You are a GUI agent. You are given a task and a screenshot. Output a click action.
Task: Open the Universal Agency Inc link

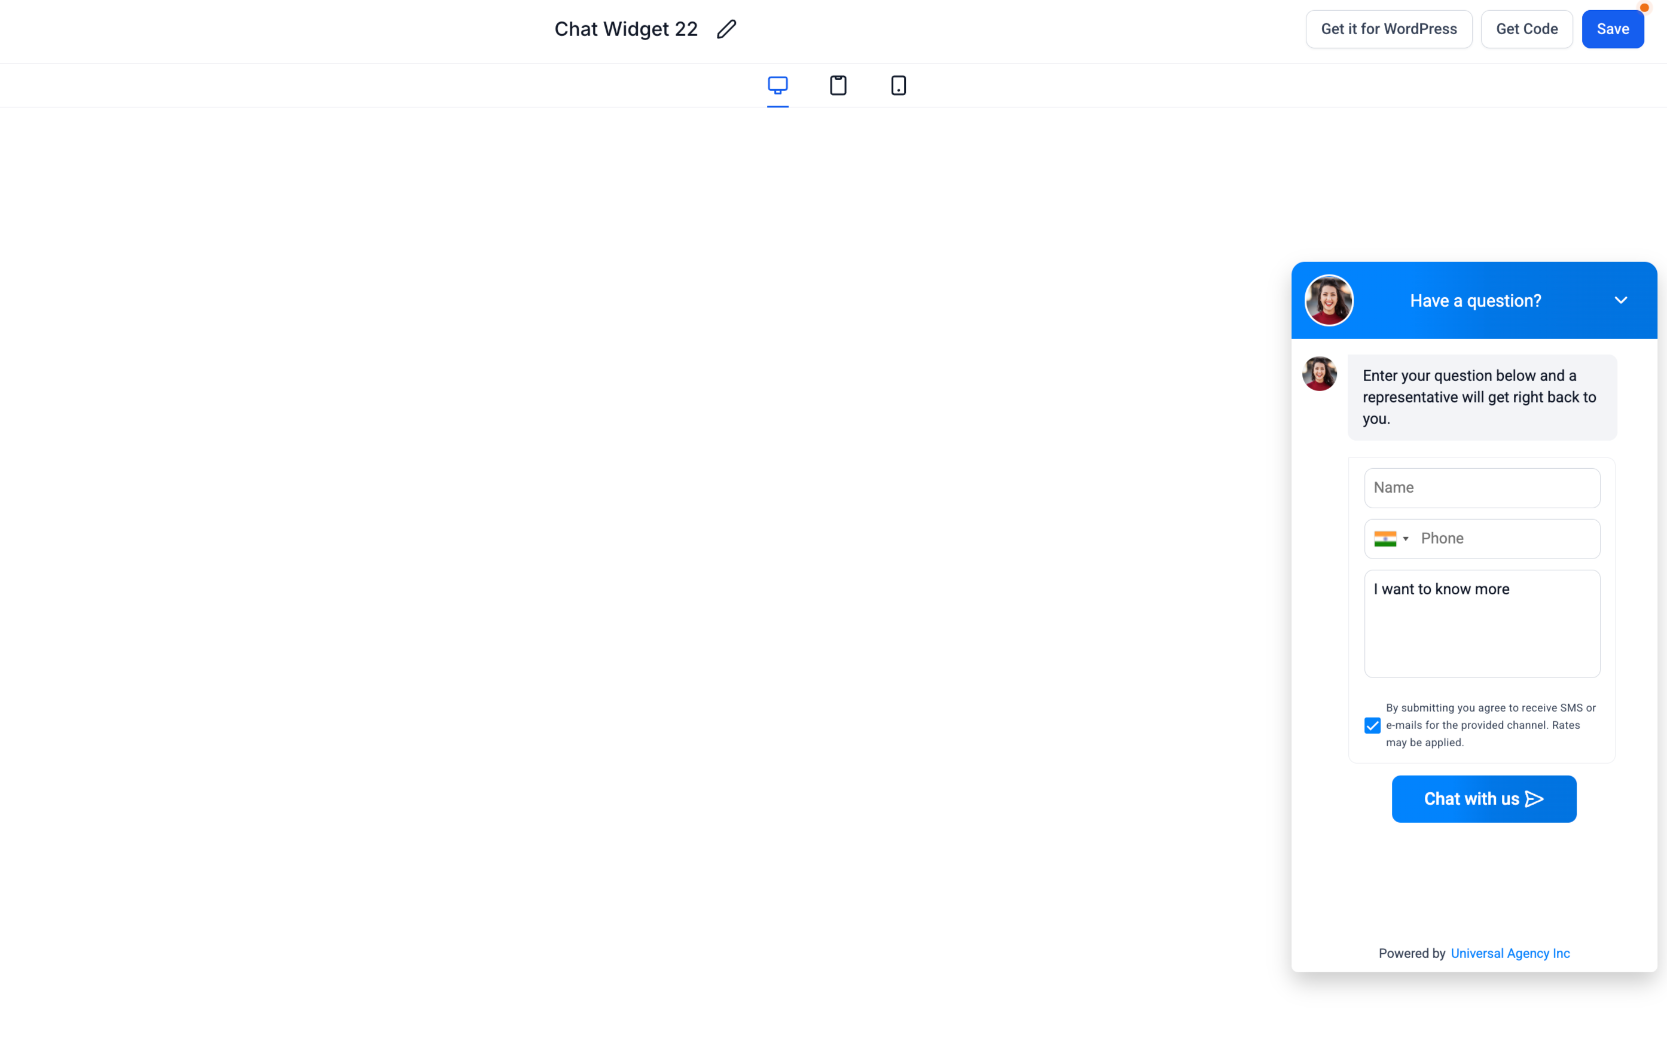(1509, 953)
